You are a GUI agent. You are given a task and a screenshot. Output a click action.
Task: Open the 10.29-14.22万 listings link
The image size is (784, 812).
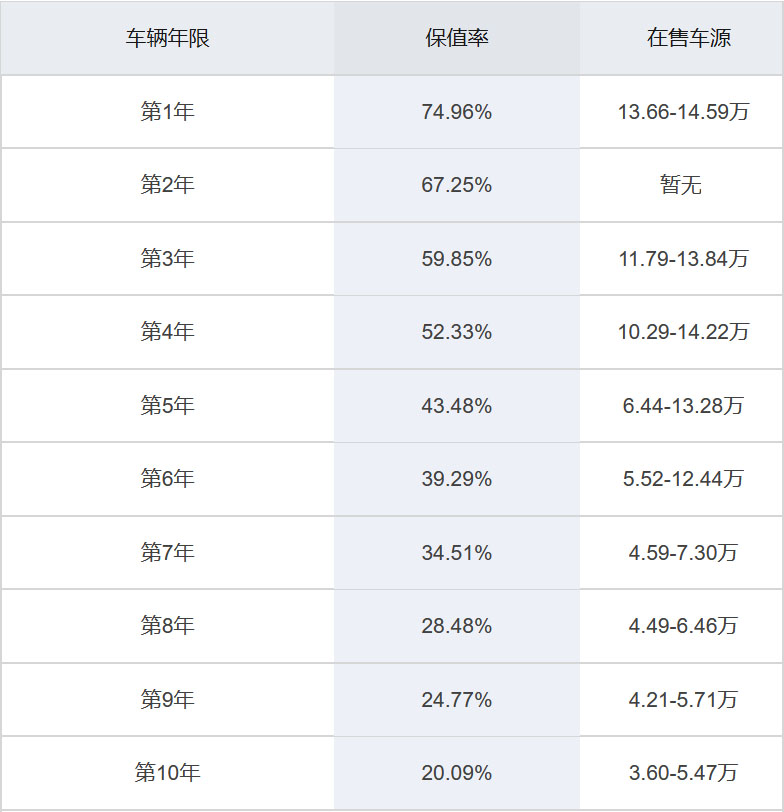click(x=683, y=332)
